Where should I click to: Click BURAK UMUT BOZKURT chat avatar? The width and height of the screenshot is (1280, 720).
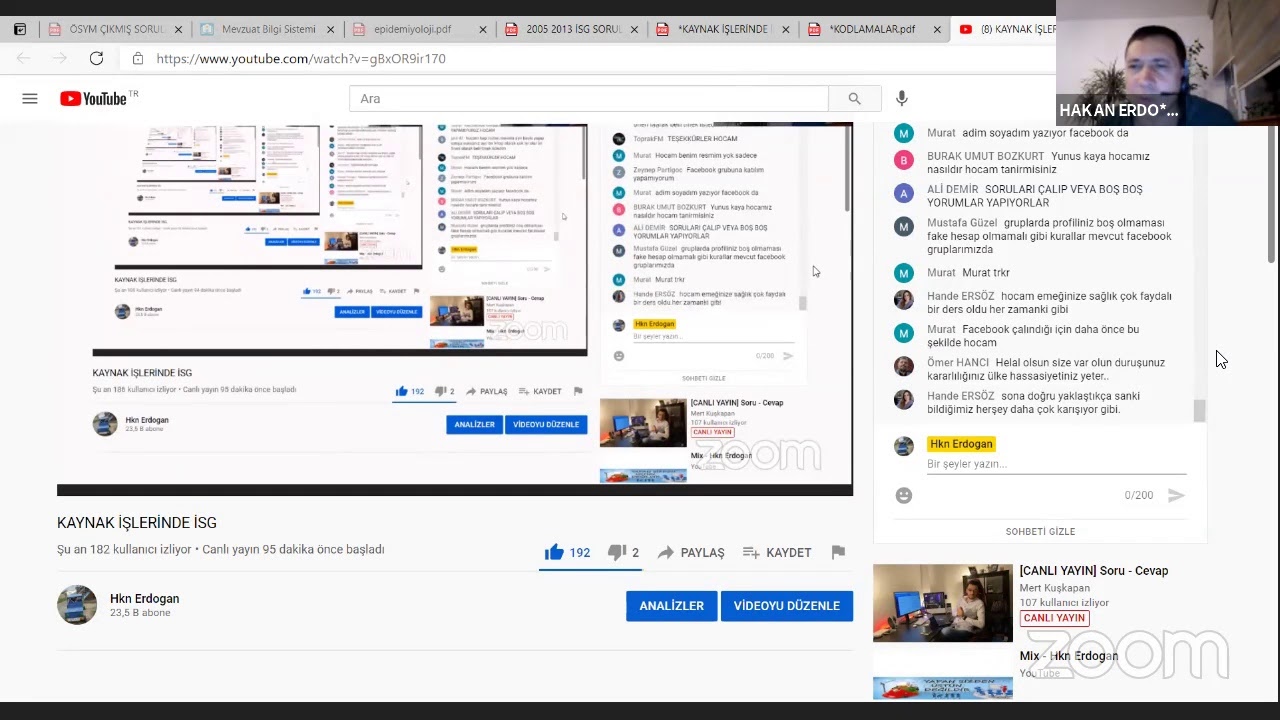(904, 160)
